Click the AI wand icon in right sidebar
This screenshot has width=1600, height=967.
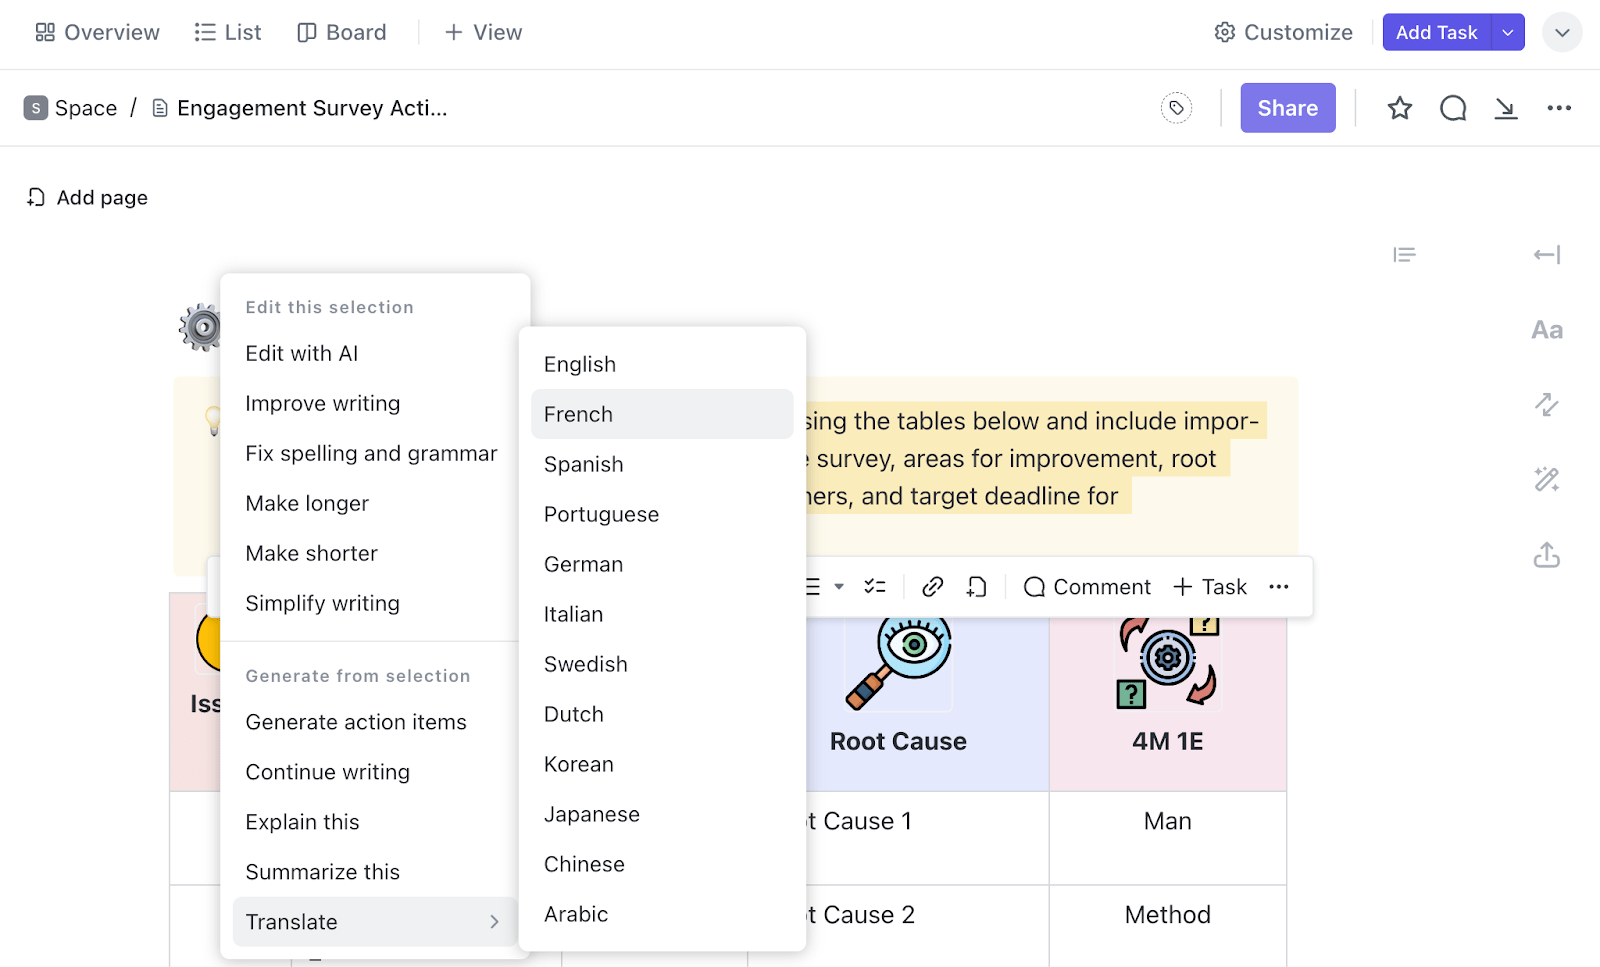point(1546,480)
